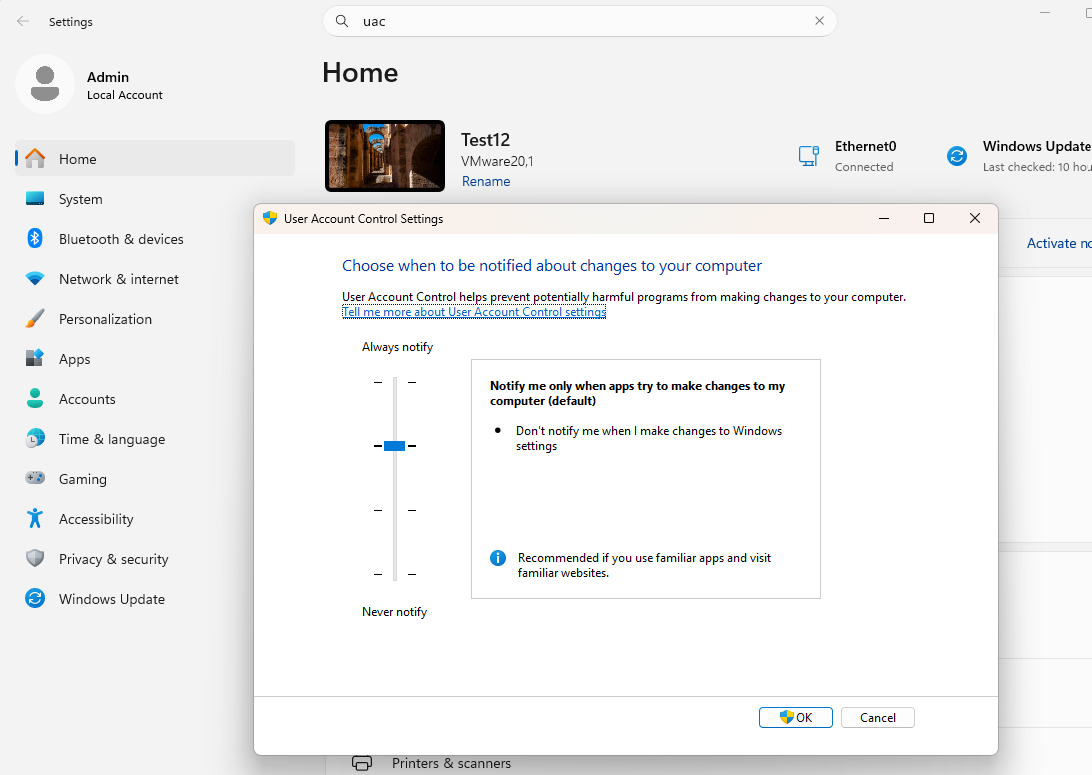Viewport: 1092px width, 775px height.
Task: Click Cancel in the UAC dialog
Action: pos(878,717)
